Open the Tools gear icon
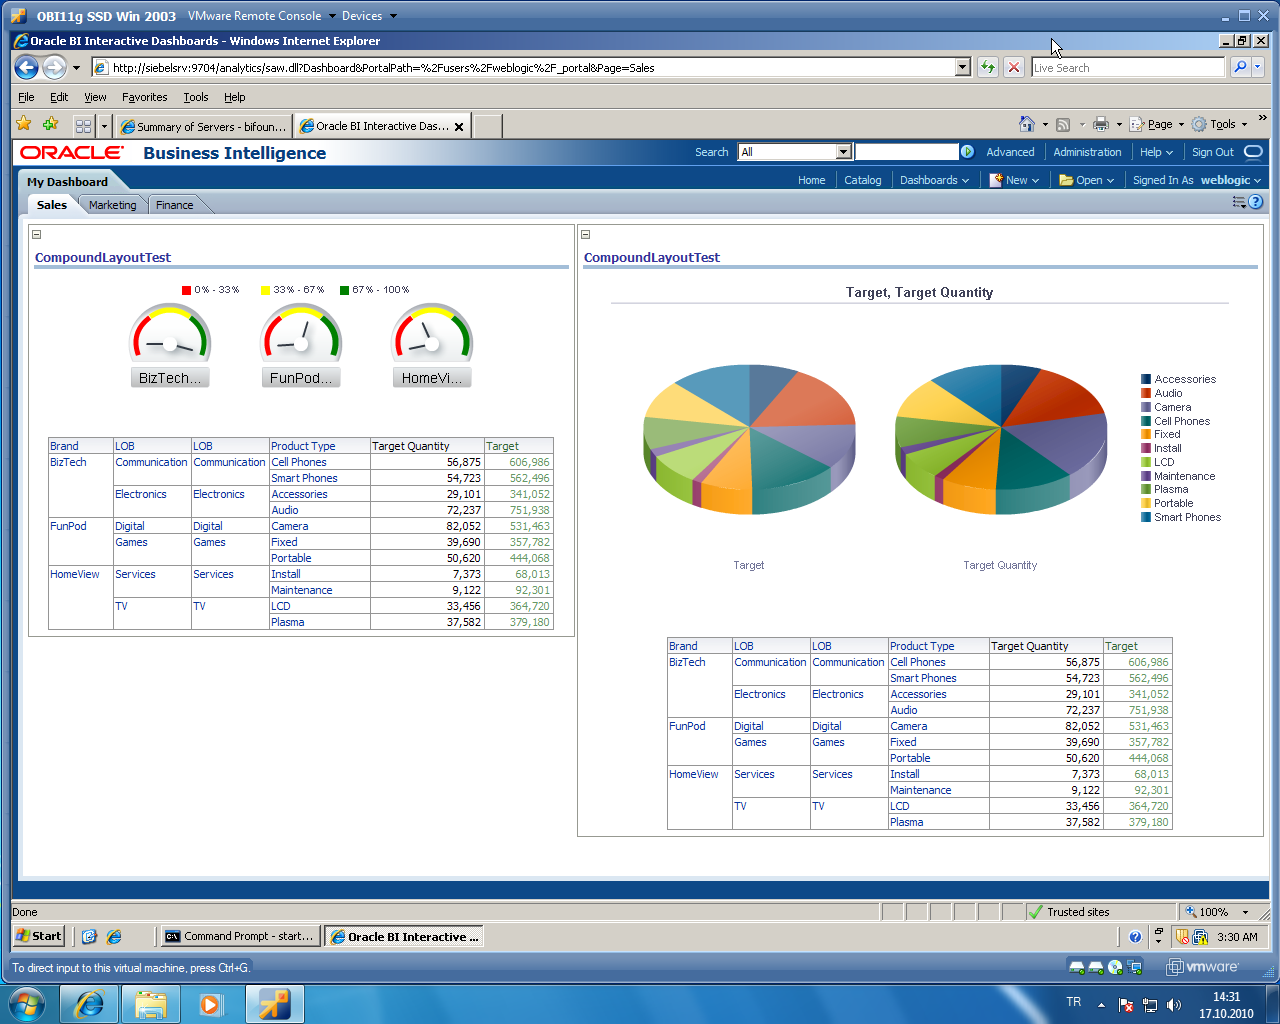1280x1024 pixels. pos(1198,123)
